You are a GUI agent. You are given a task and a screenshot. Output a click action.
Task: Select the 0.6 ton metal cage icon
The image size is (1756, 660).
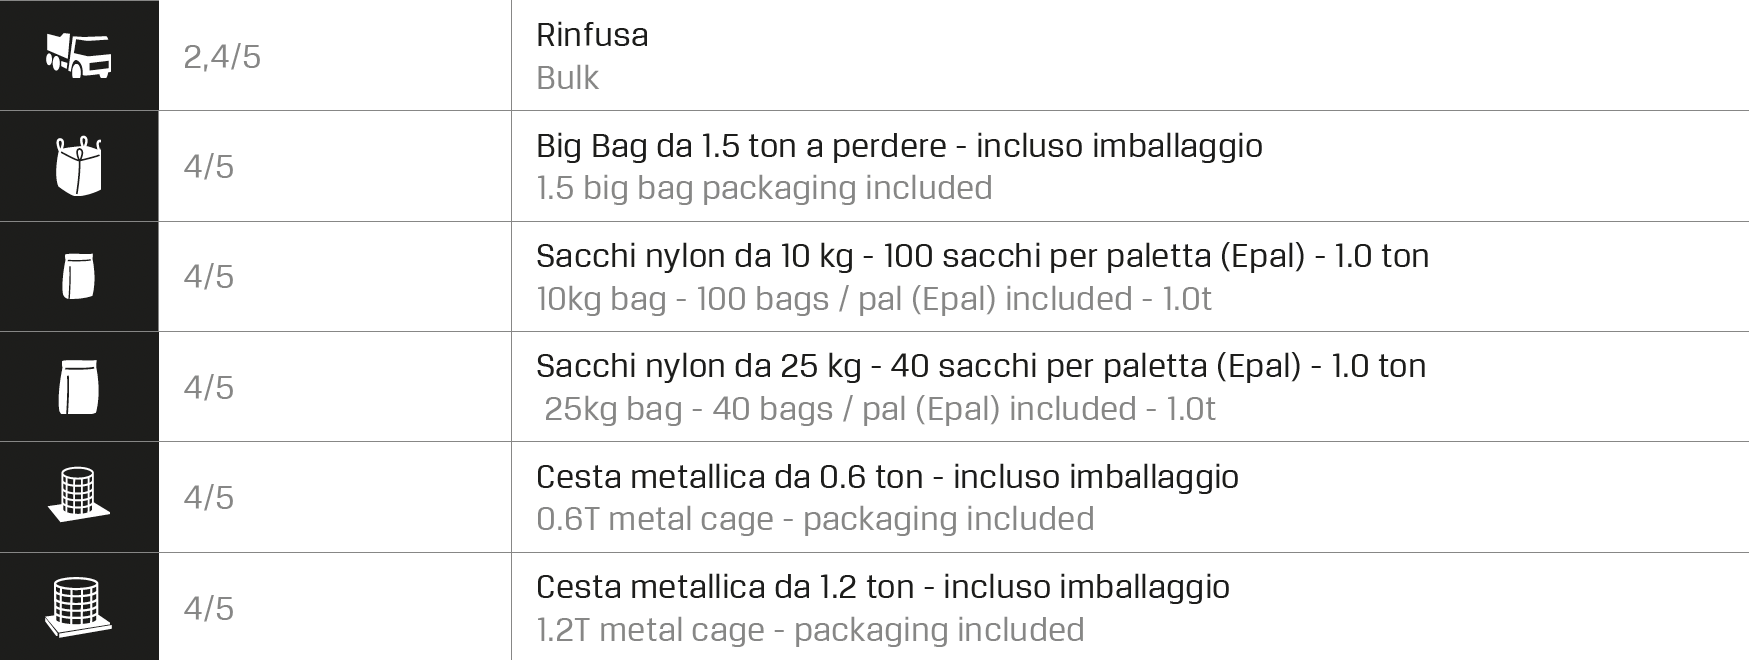79,496
